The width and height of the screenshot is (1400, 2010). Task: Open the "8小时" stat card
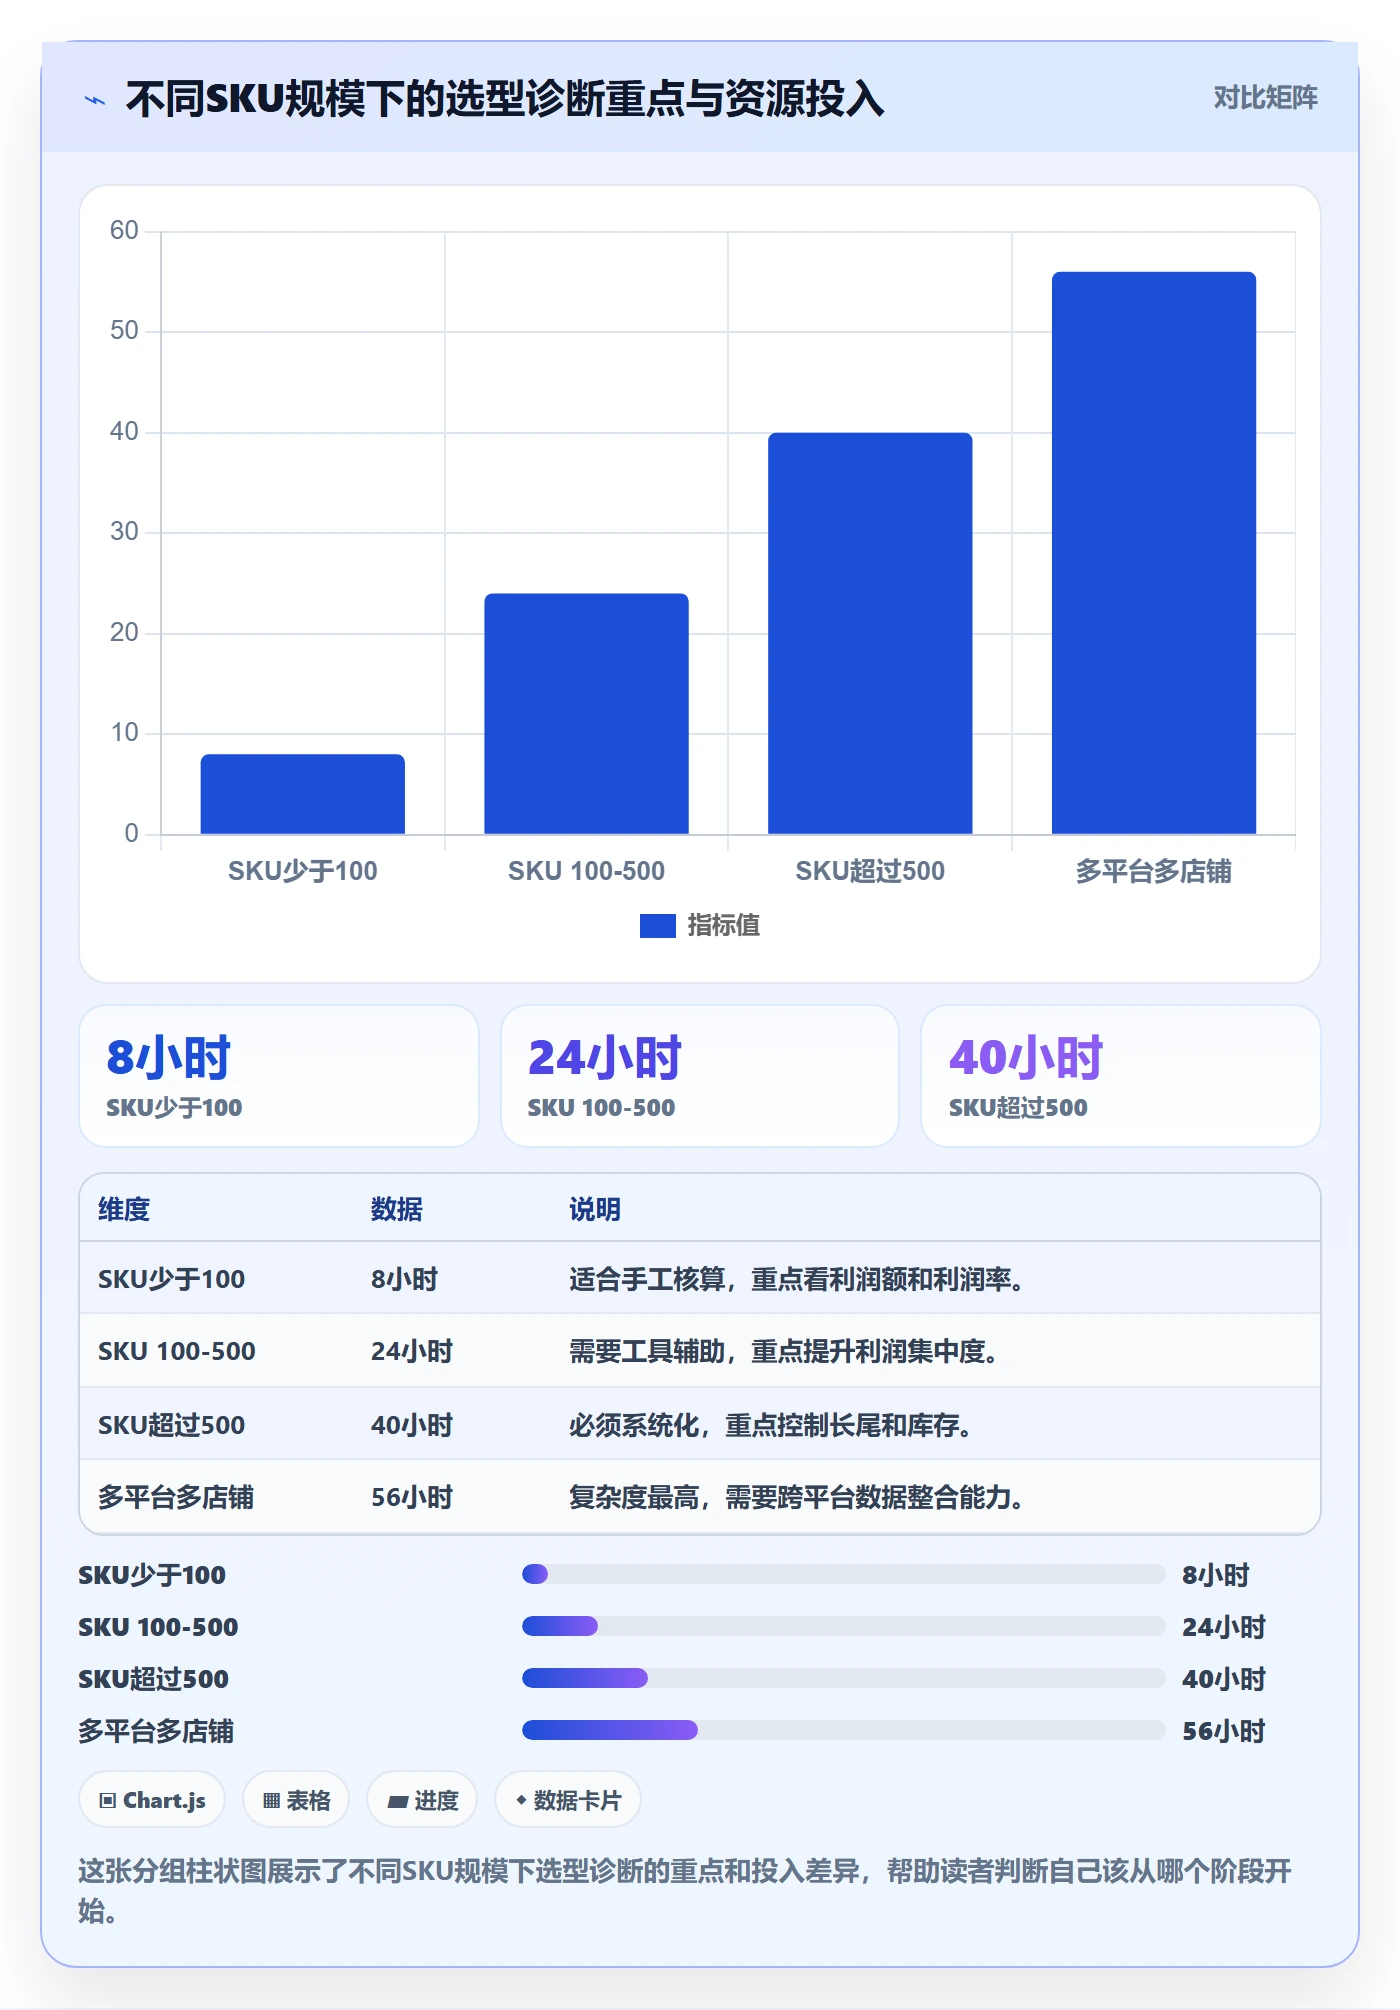pos(279,1076)
